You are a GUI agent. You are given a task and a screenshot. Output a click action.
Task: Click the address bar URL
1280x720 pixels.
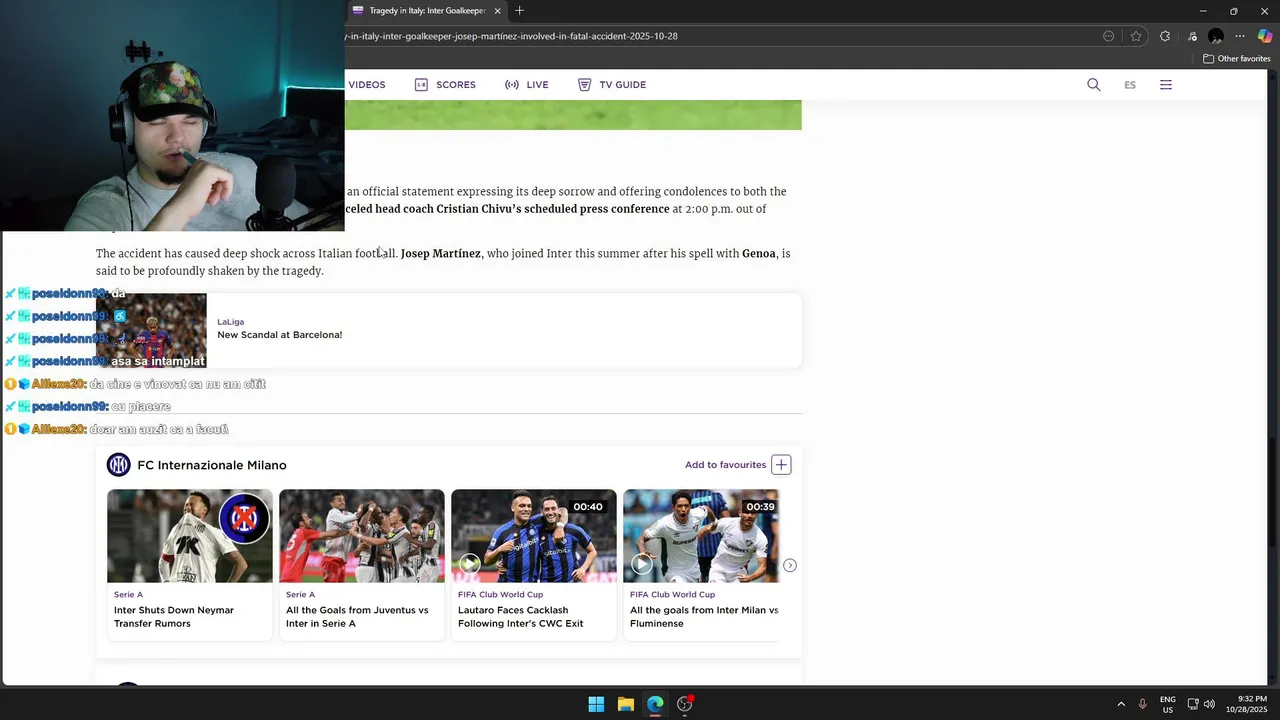[512, 36]
